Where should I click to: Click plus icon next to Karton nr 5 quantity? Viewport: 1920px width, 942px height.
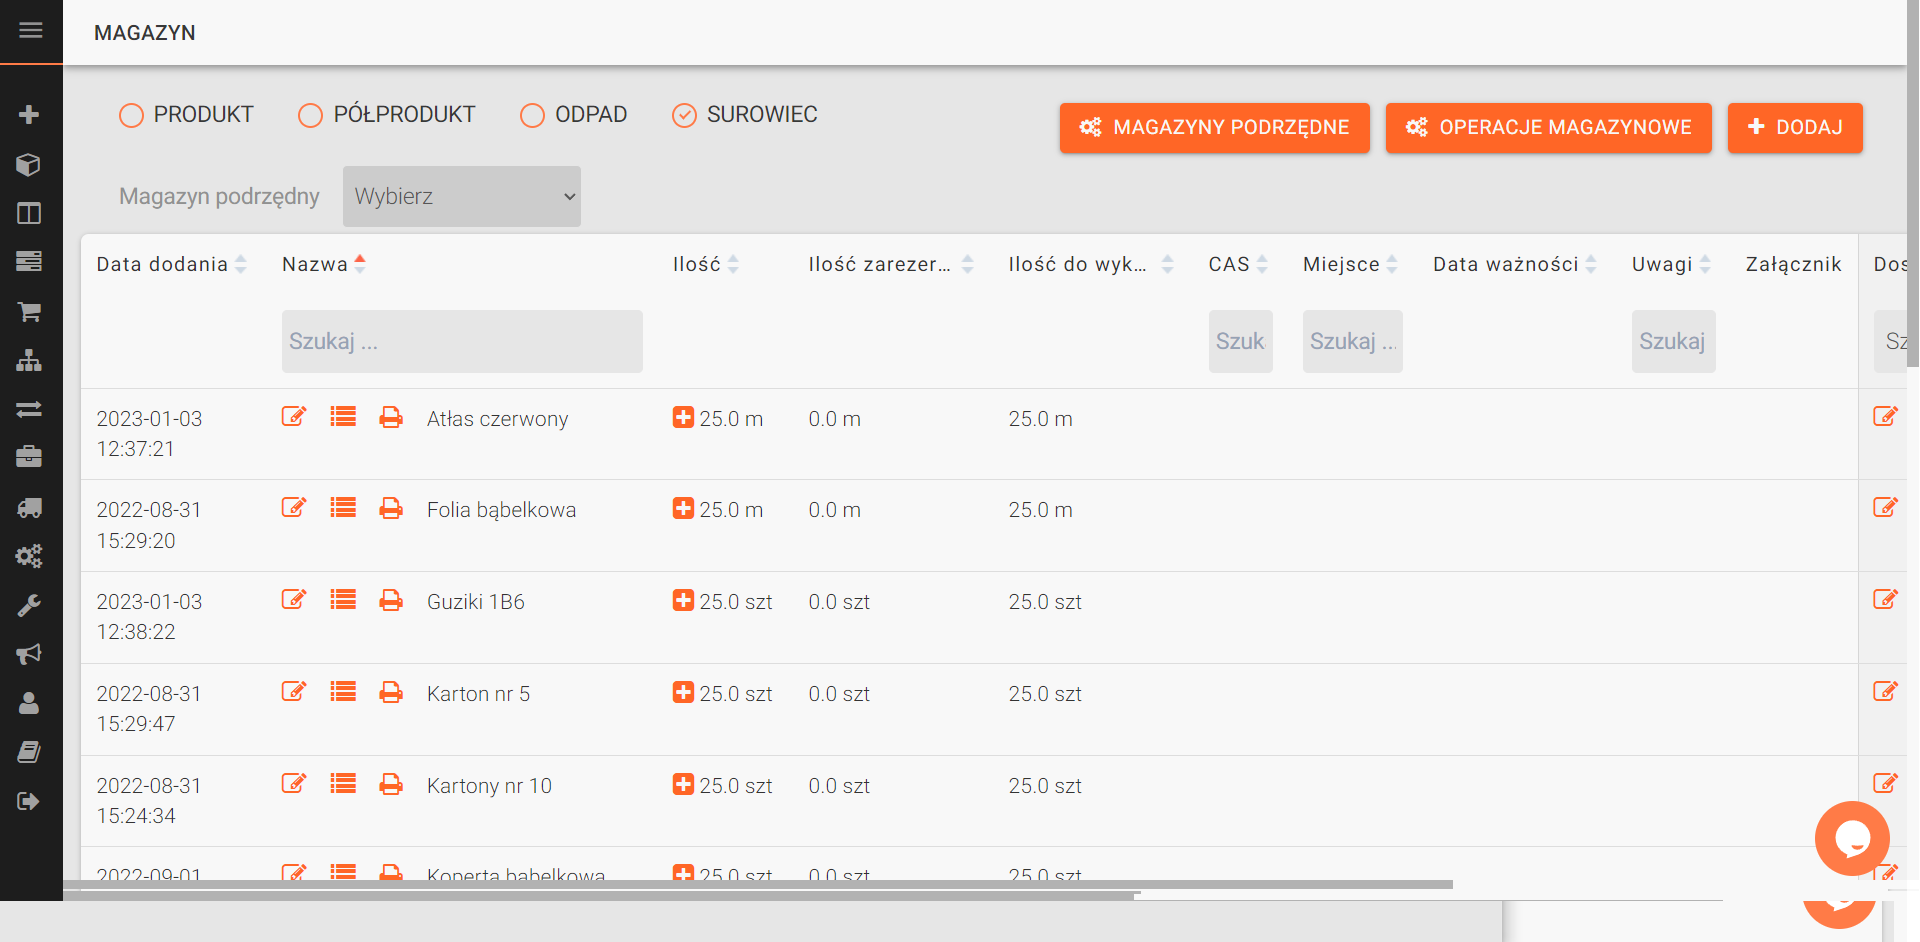click(x=683, y=692)
